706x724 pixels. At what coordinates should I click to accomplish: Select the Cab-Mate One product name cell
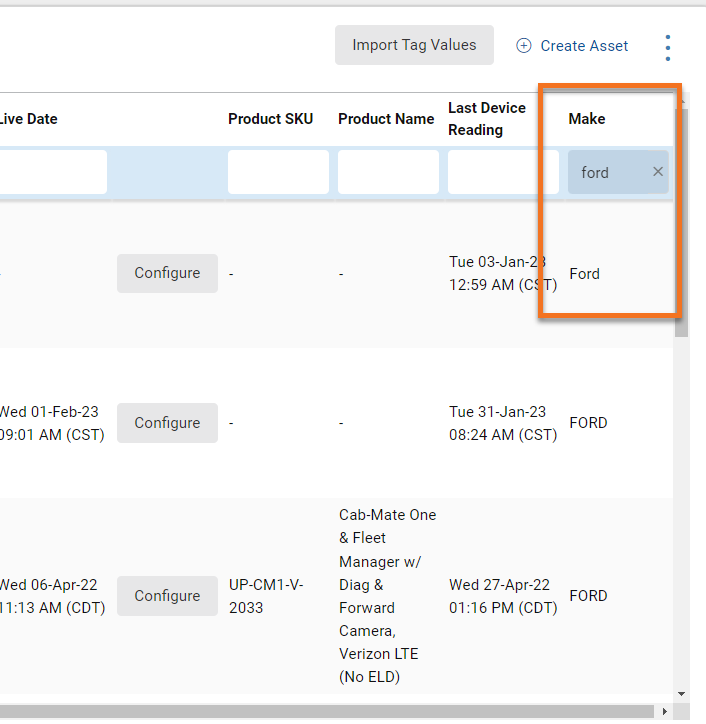387,596
